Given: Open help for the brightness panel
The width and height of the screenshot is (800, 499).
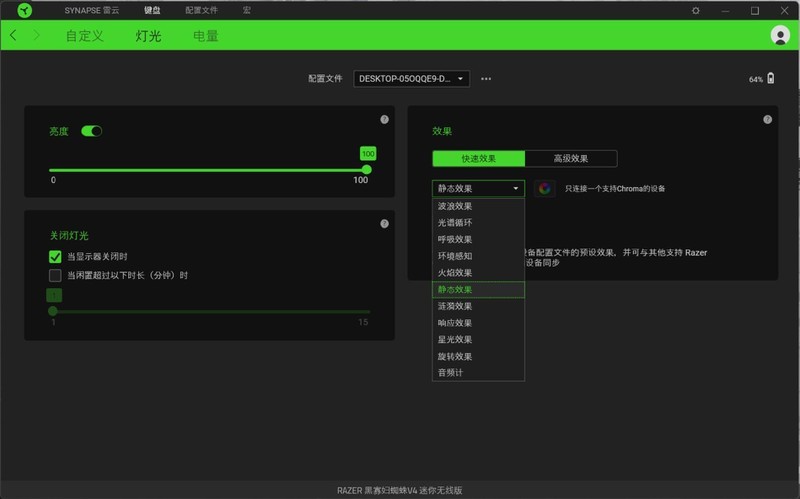Looking at the screenshot, I should pos(384,119).
